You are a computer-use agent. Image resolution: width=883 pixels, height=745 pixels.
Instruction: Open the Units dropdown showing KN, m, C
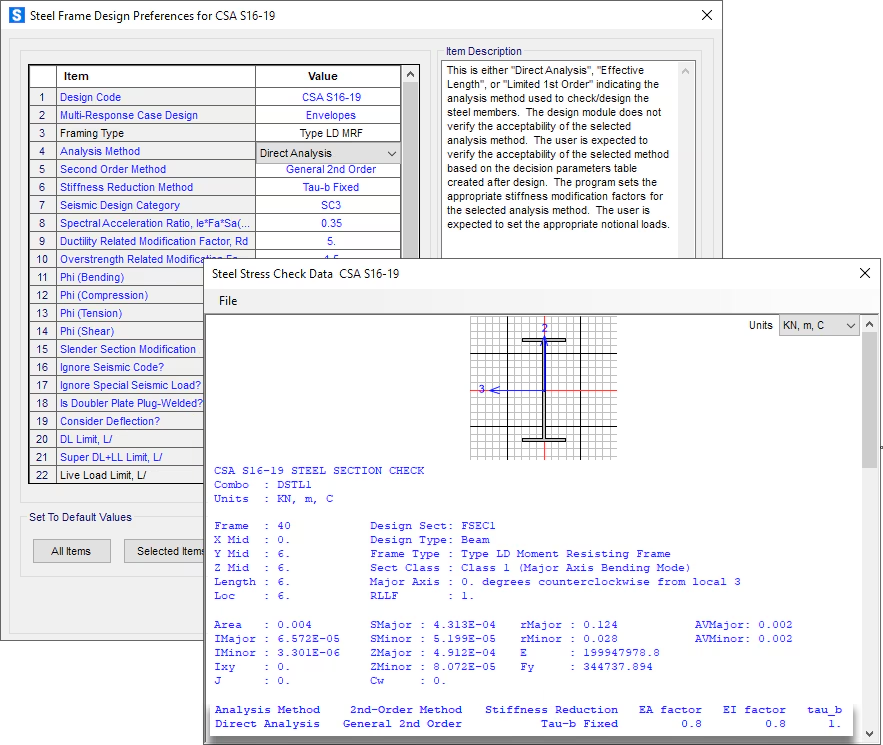818,326
